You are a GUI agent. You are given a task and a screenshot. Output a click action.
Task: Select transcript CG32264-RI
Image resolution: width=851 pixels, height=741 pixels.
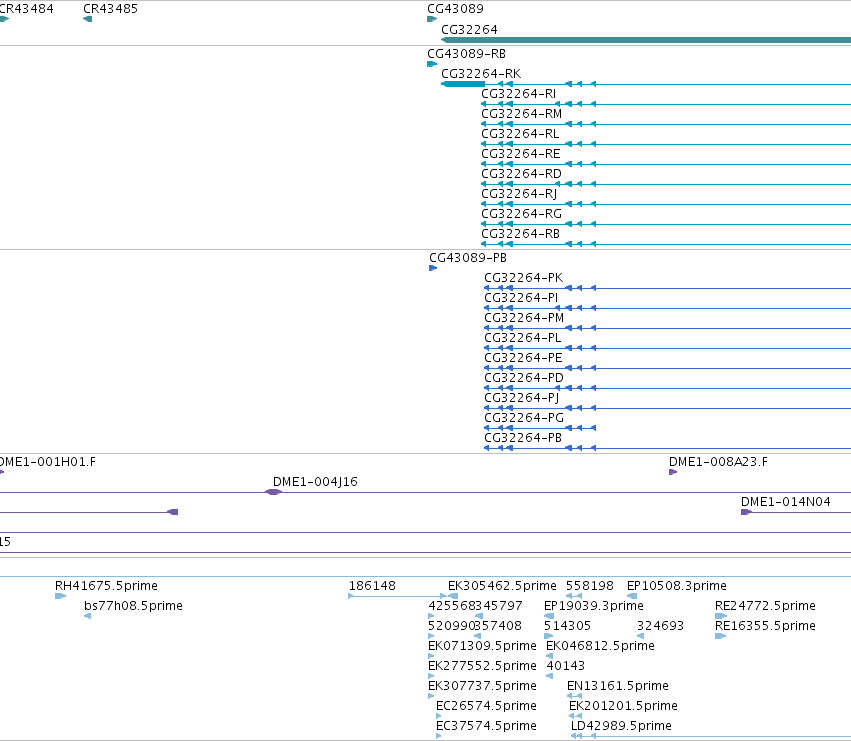point(518,94)
